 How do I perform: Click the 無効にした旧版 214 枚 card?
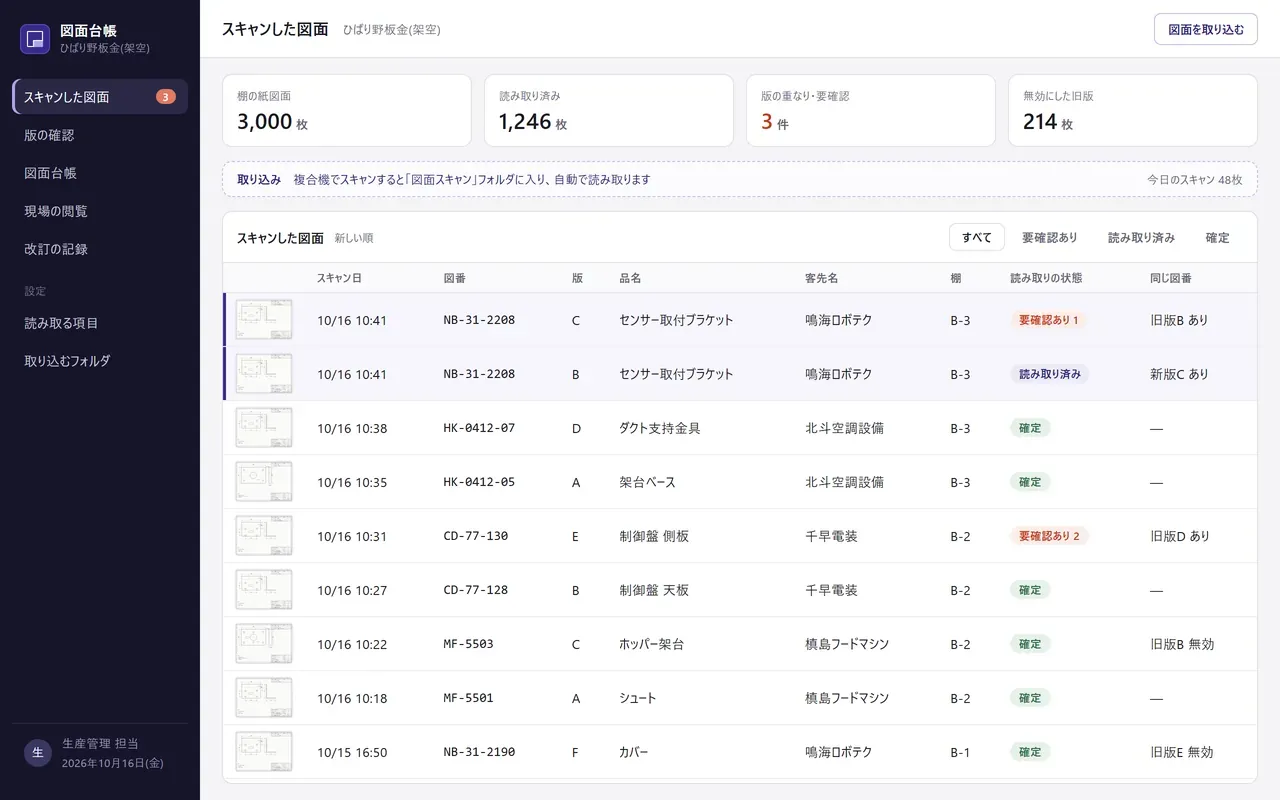tap(1133, 111)
